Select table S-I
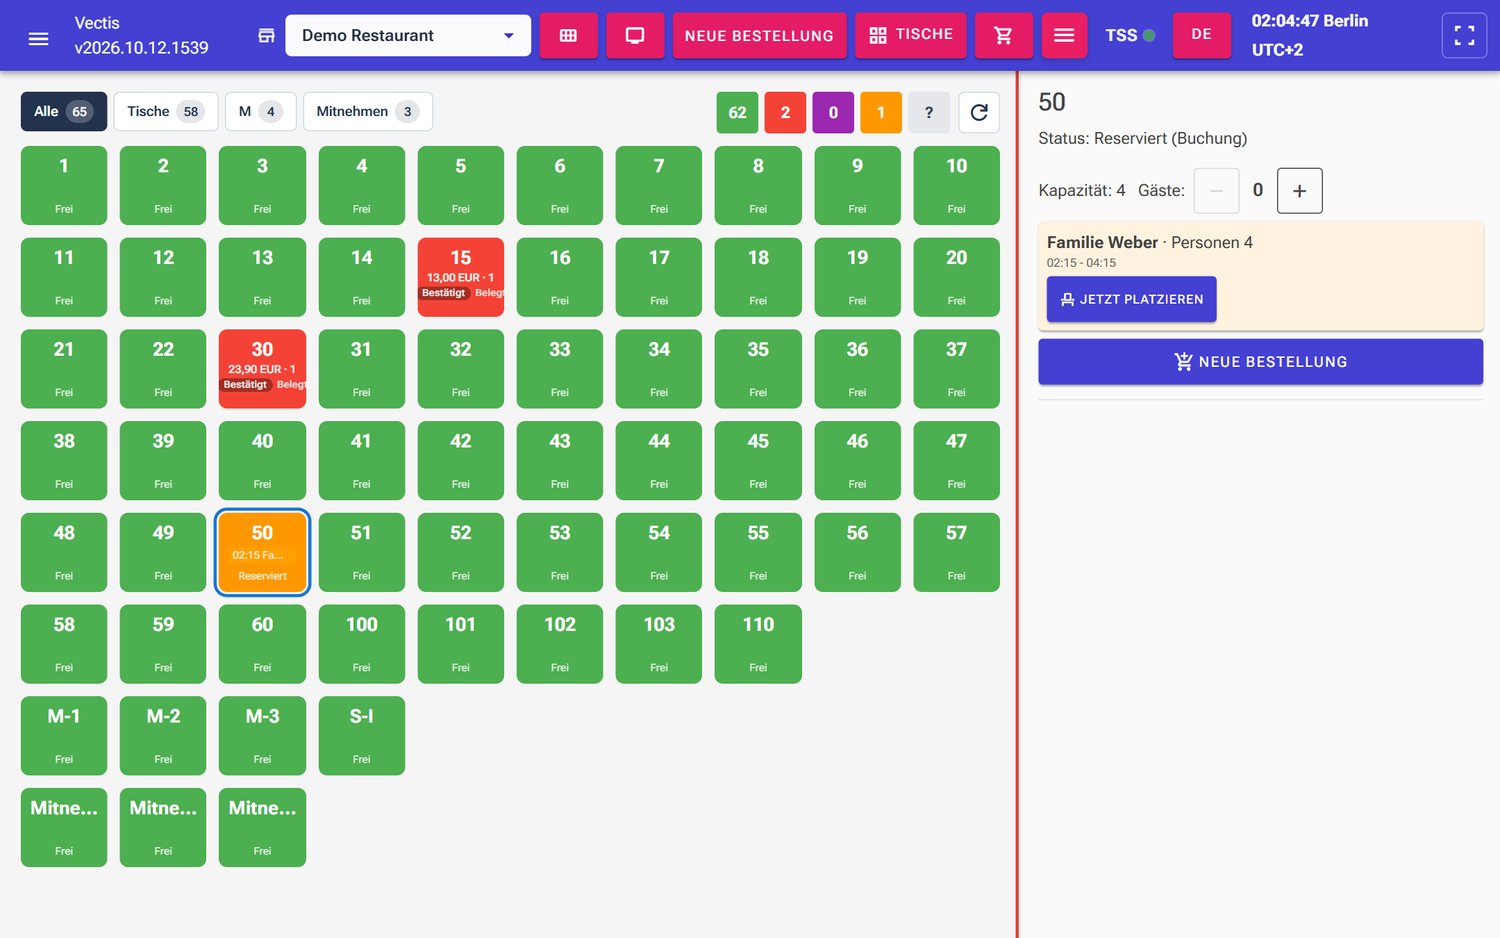 pos(361,736)
